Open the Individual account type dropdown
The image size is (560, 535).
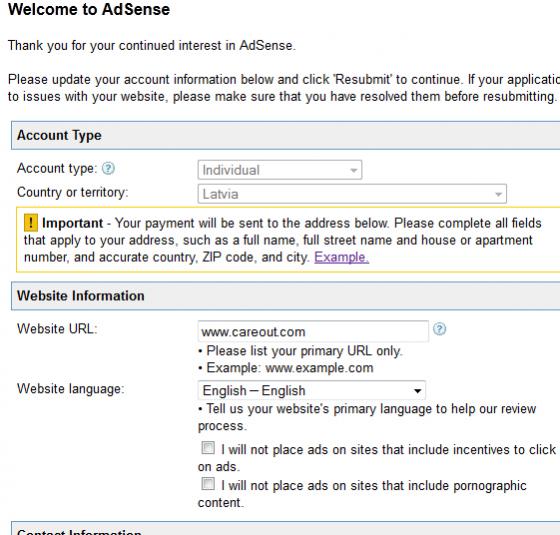click(280, 170)
